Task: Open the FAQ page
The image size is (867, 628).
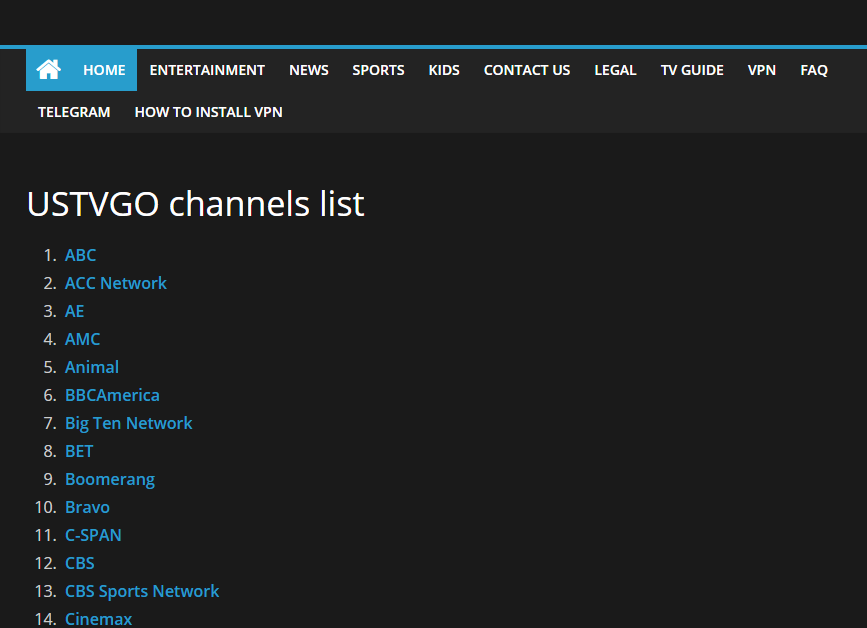Action: [x=814, y=70]
